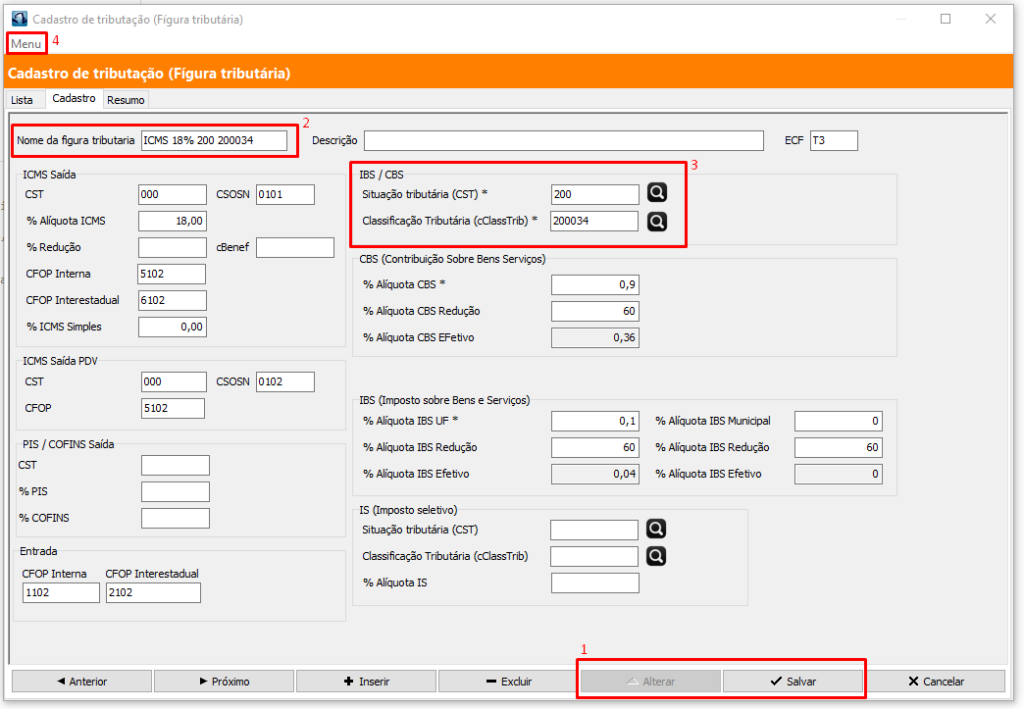Screen dimensions: 1024x709
Task: Switch to the Lista tab
Action: point(22,100)
